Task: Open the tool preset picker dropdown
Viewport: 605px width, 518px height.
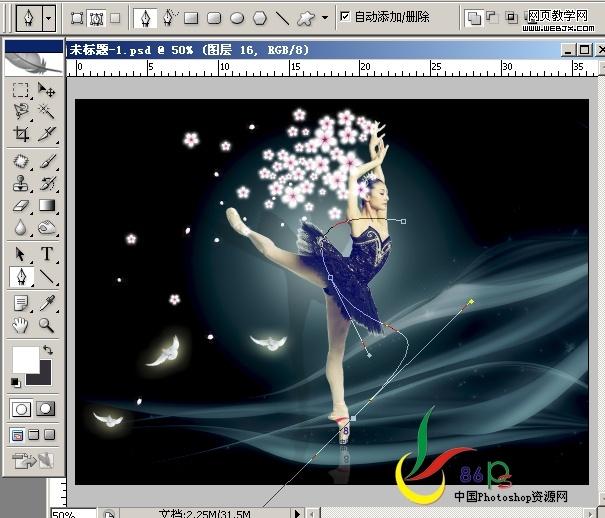Action: coord(49,18)
